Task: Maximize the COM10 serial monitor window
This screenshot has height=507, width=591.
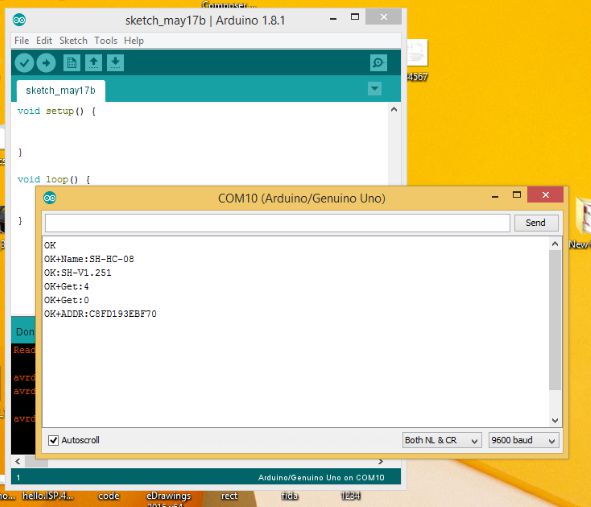Action: pos(517,195)
